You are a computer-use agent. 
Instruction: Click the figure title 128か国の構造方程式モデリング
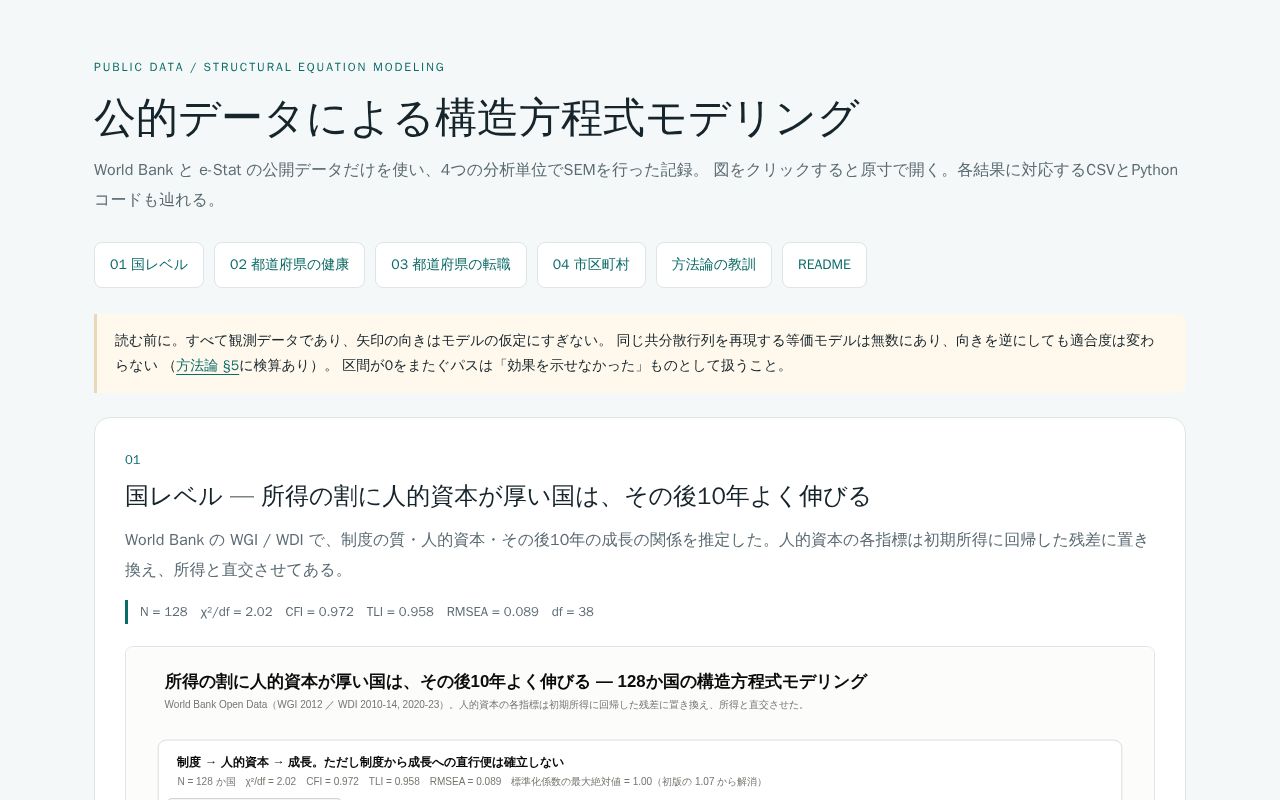(515, 681)
